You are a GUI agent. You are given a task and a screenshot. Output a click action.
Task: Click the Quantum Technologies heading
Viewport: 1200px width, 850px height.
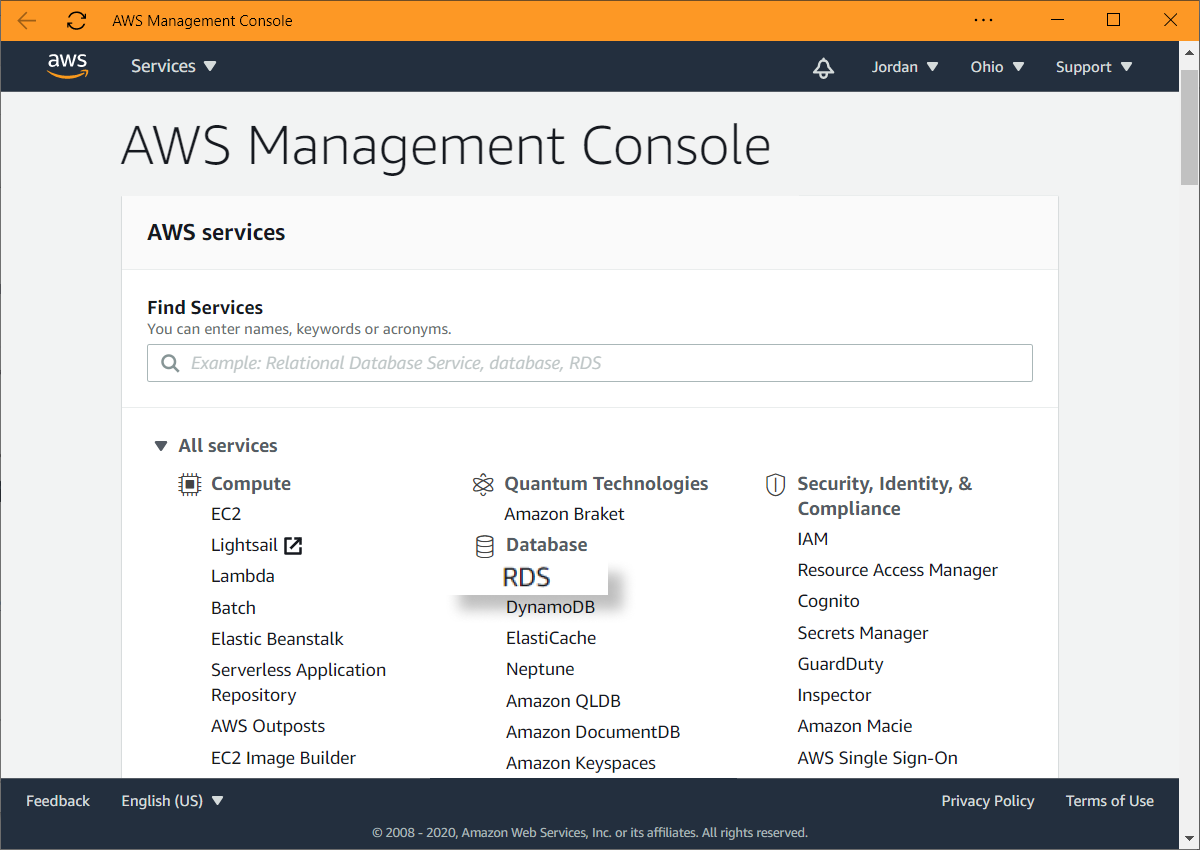pyautogui.click(x=606, y=484)
